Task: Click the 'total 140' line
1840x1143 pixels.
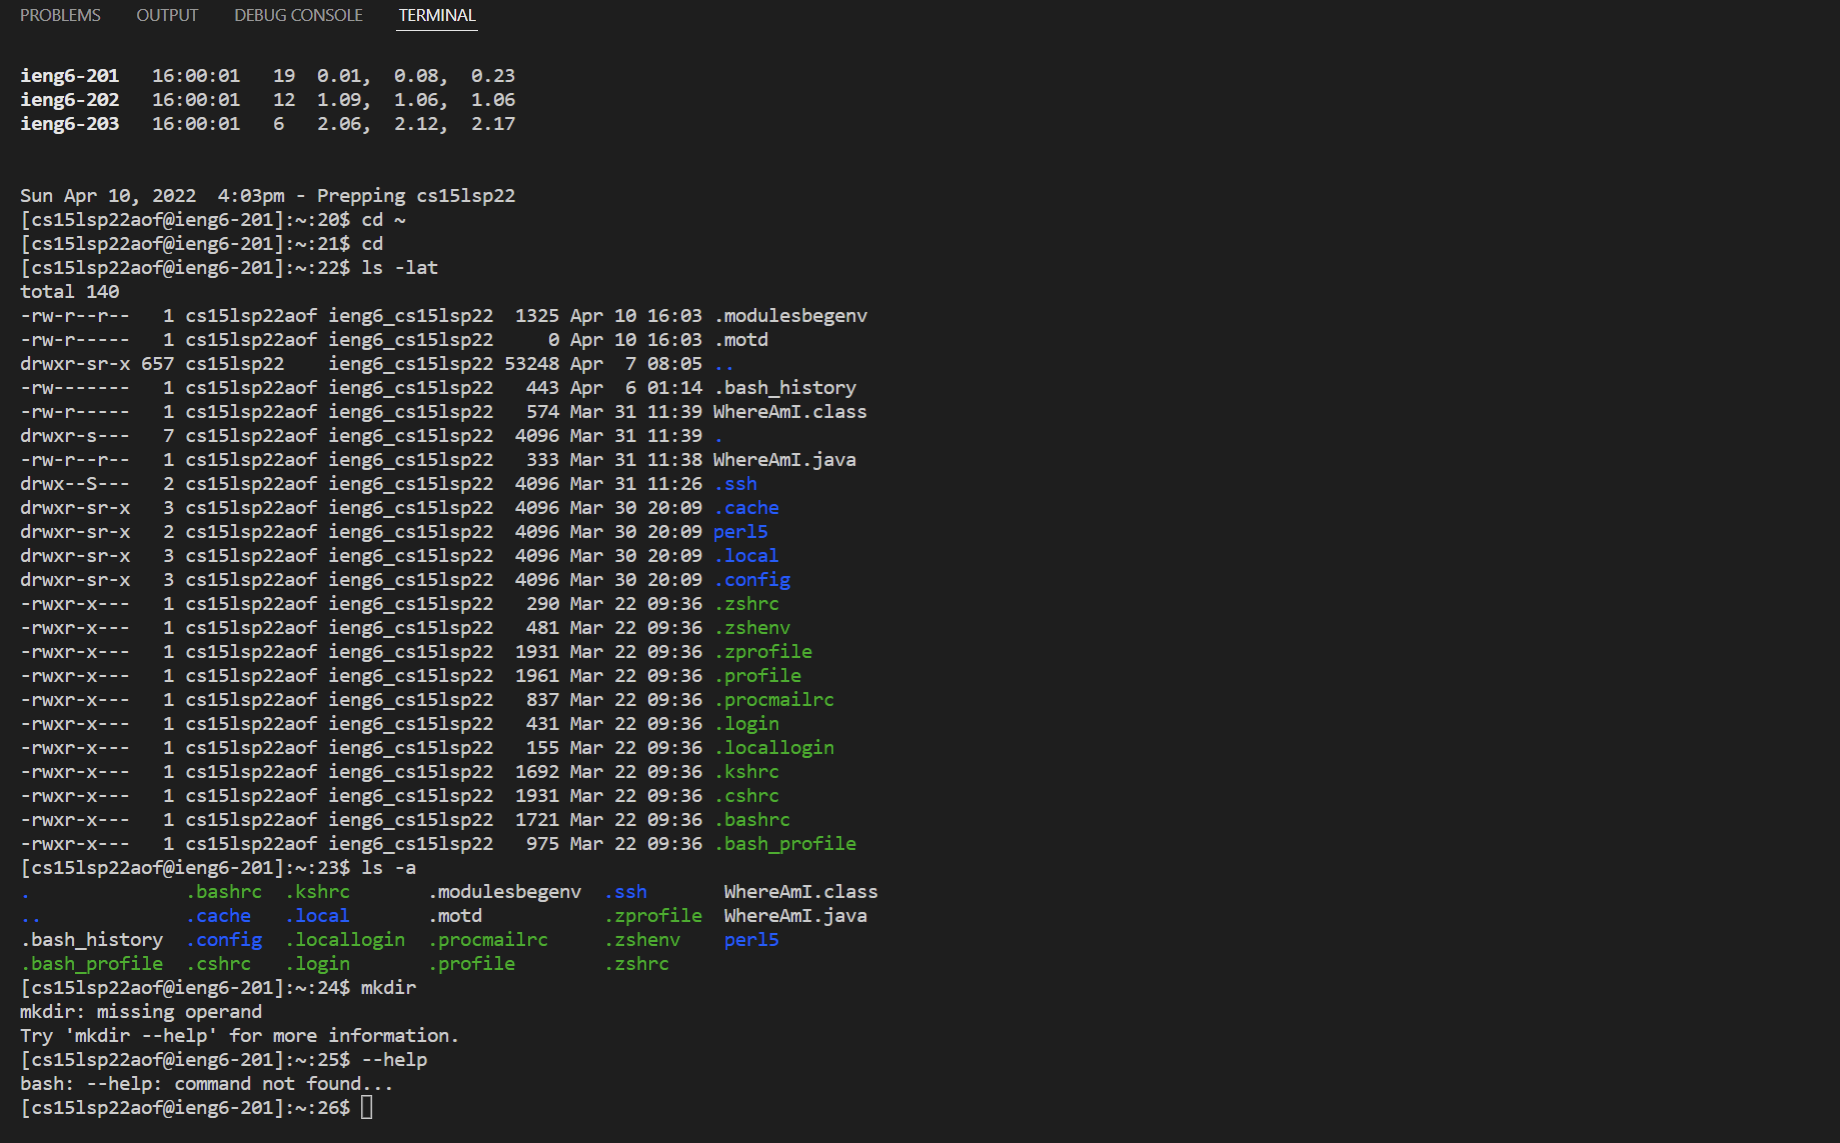Action: click(x=70, y=292)
